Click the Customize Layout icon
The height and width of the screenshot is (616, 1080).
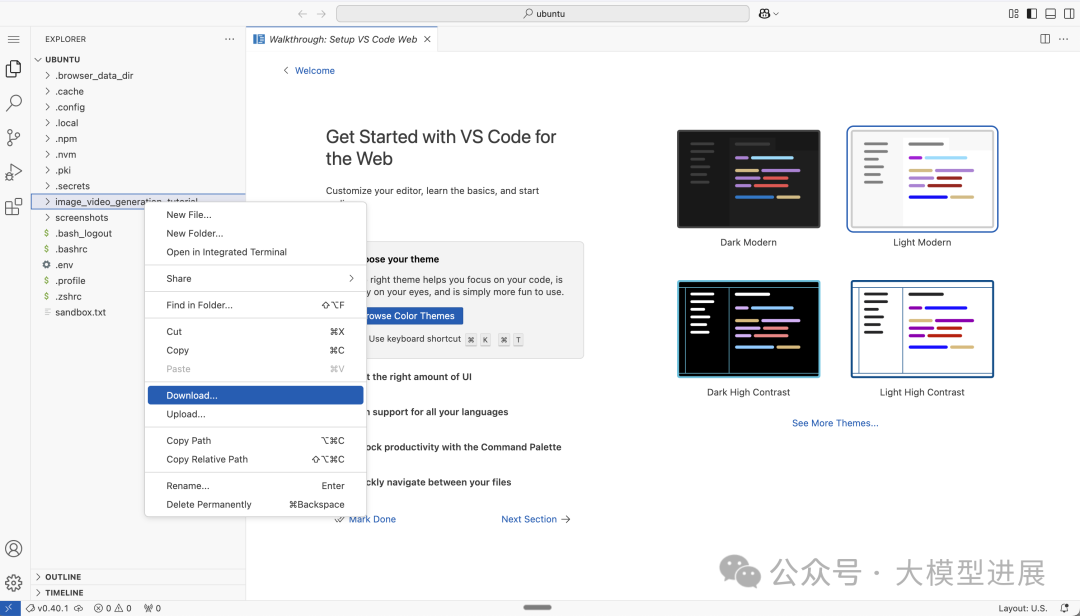coord(1013,14)
